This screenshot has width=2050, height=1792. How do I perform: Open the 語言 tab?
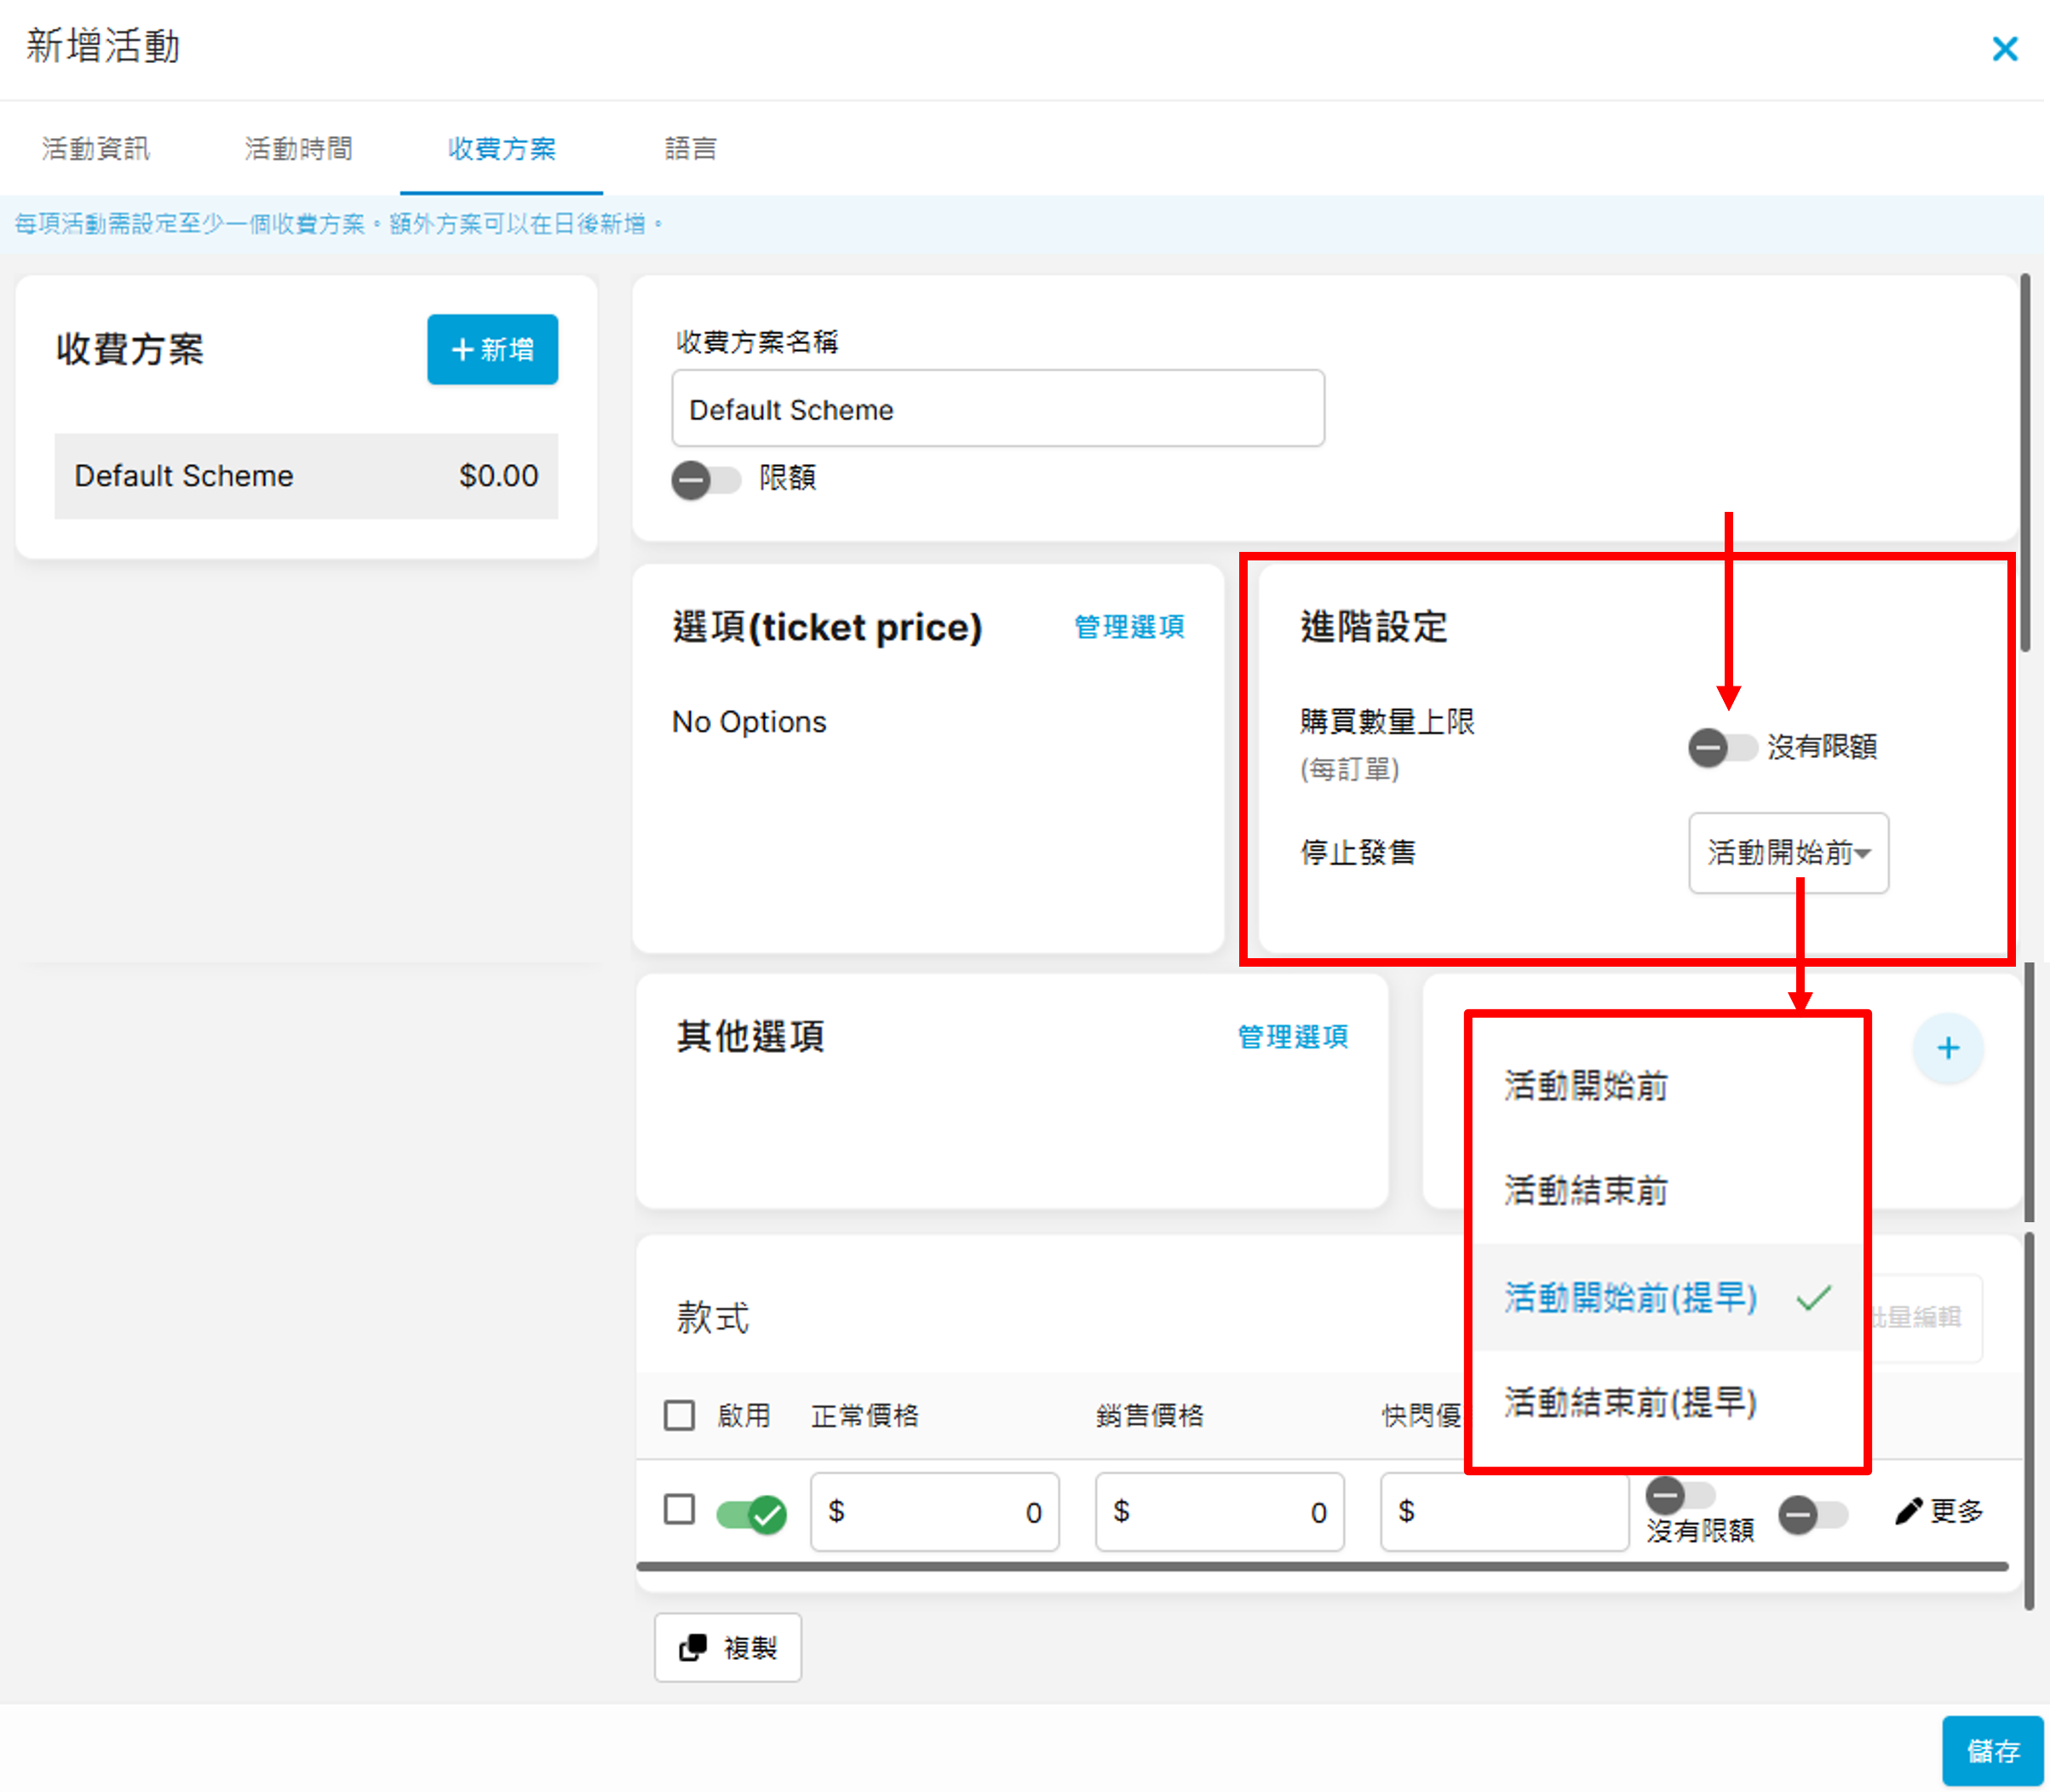pos(690,149)
